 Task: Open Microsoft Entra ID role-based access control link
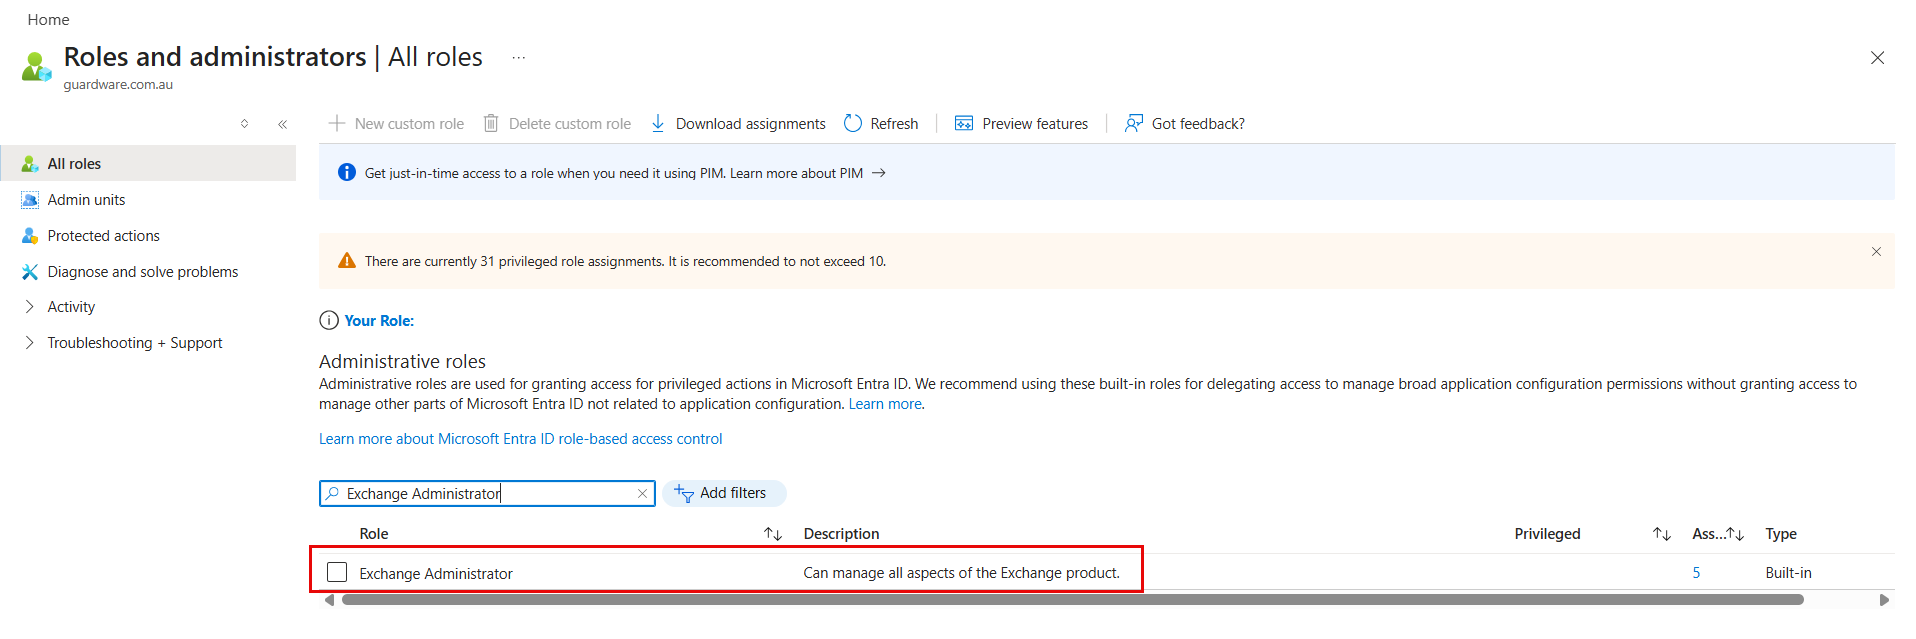click(x=520, y=439)
